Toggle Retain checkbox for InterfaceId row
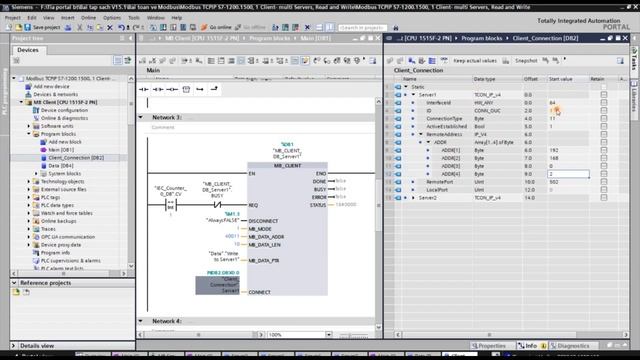This screenshot has height=360, width=640. 604,102
